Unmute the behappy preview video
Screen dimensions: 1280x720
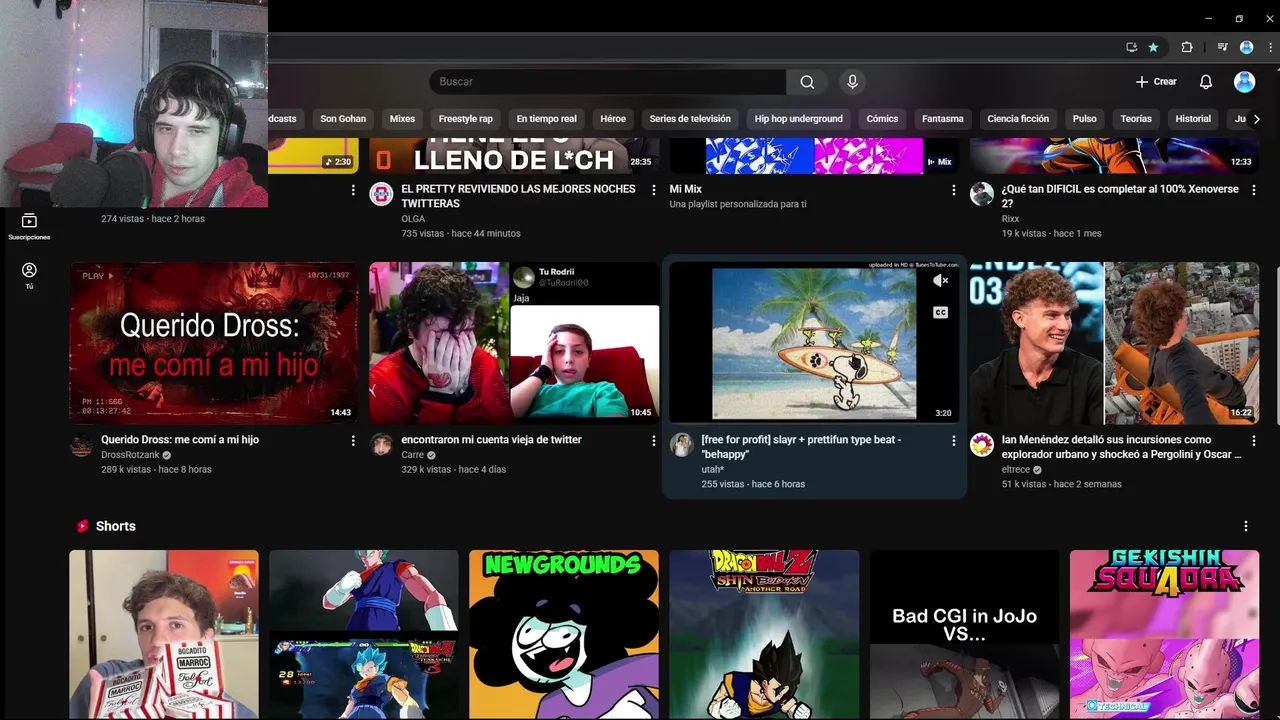[x=940, y=281]
